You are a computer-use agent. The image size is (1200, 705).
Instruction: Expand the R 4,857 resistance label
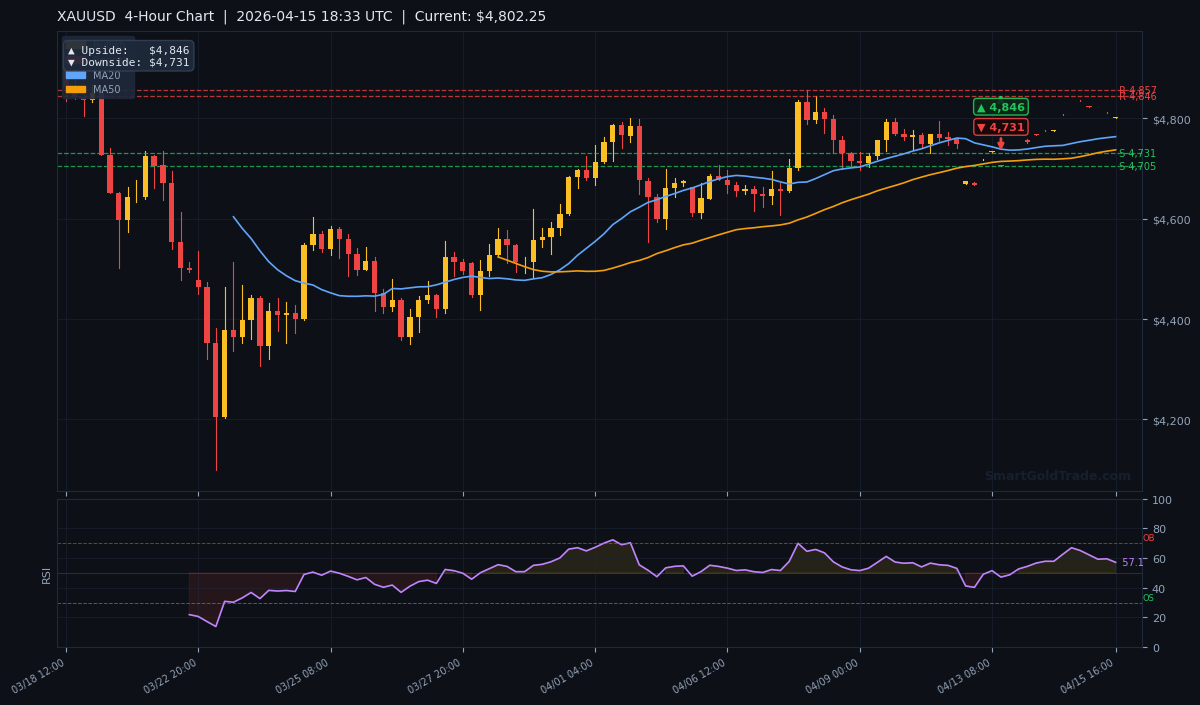pyautogui.click(x=1138, y=89)
